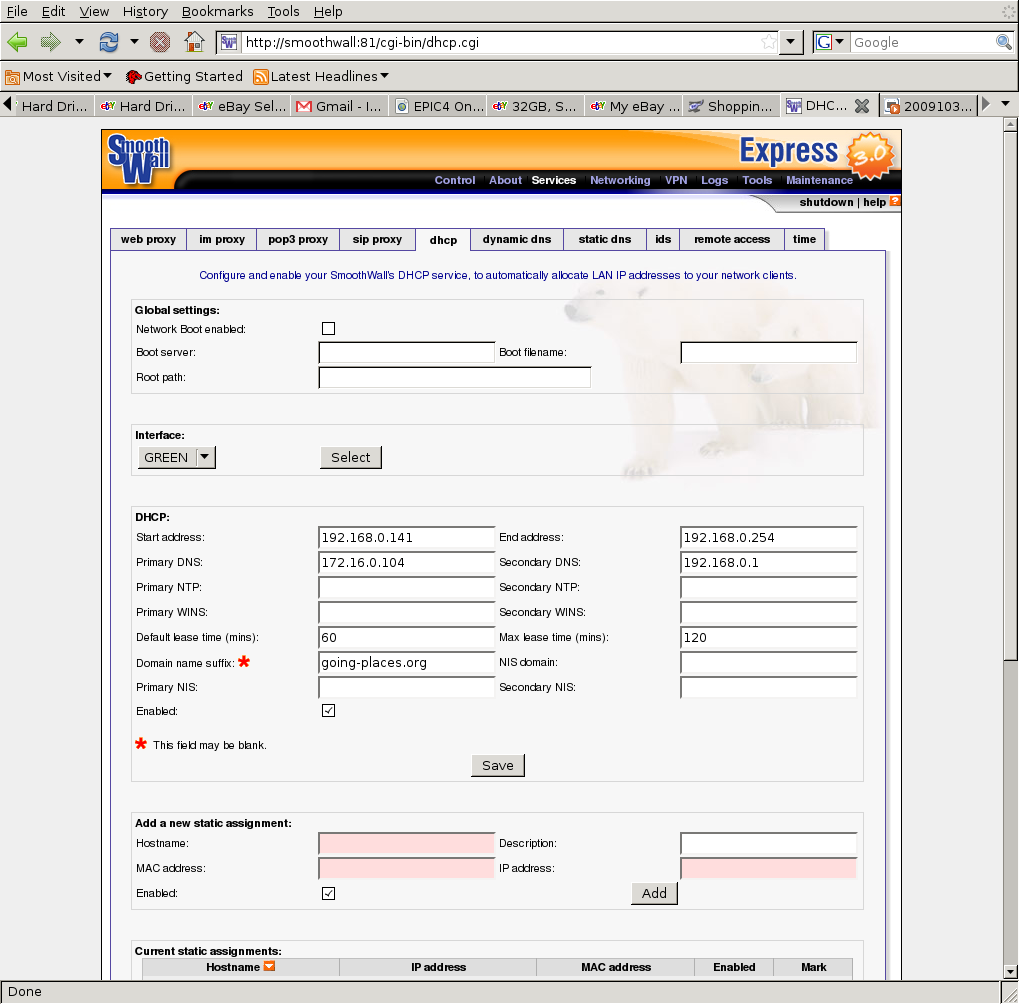Viewport: 1019px width, 1004px height.
Task: Enable the Network Boot checkbox
Action: click(328, 328)
